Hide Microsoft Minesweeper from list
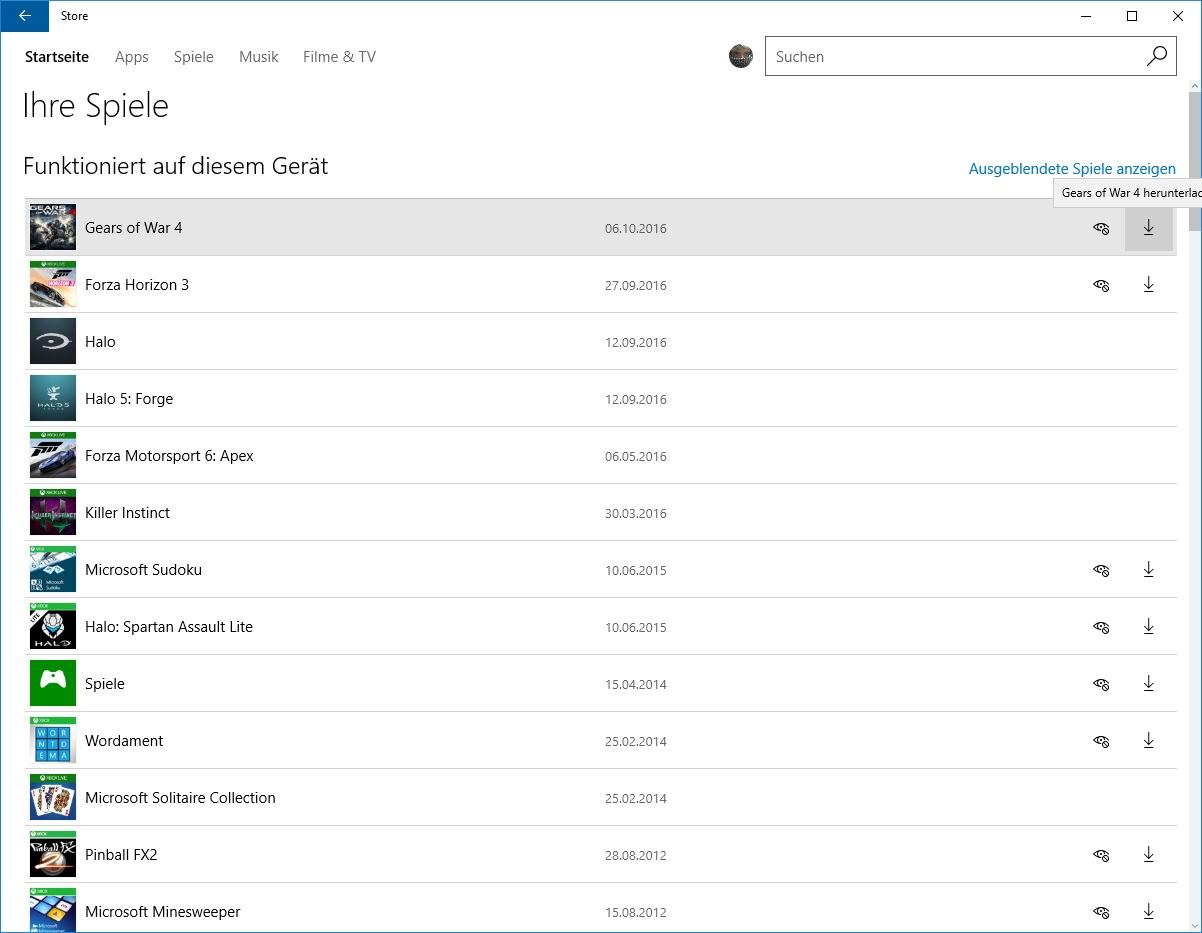This screenshot has width=1202, height=933. point(1101,912)
